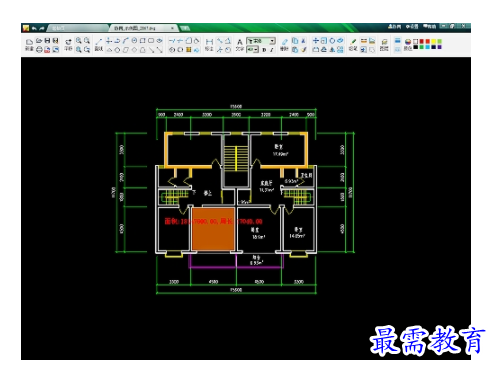Viewport: 494px width, 372px height.
Task: Pick the cyan color swatch
Action: (x=428, y=47)
